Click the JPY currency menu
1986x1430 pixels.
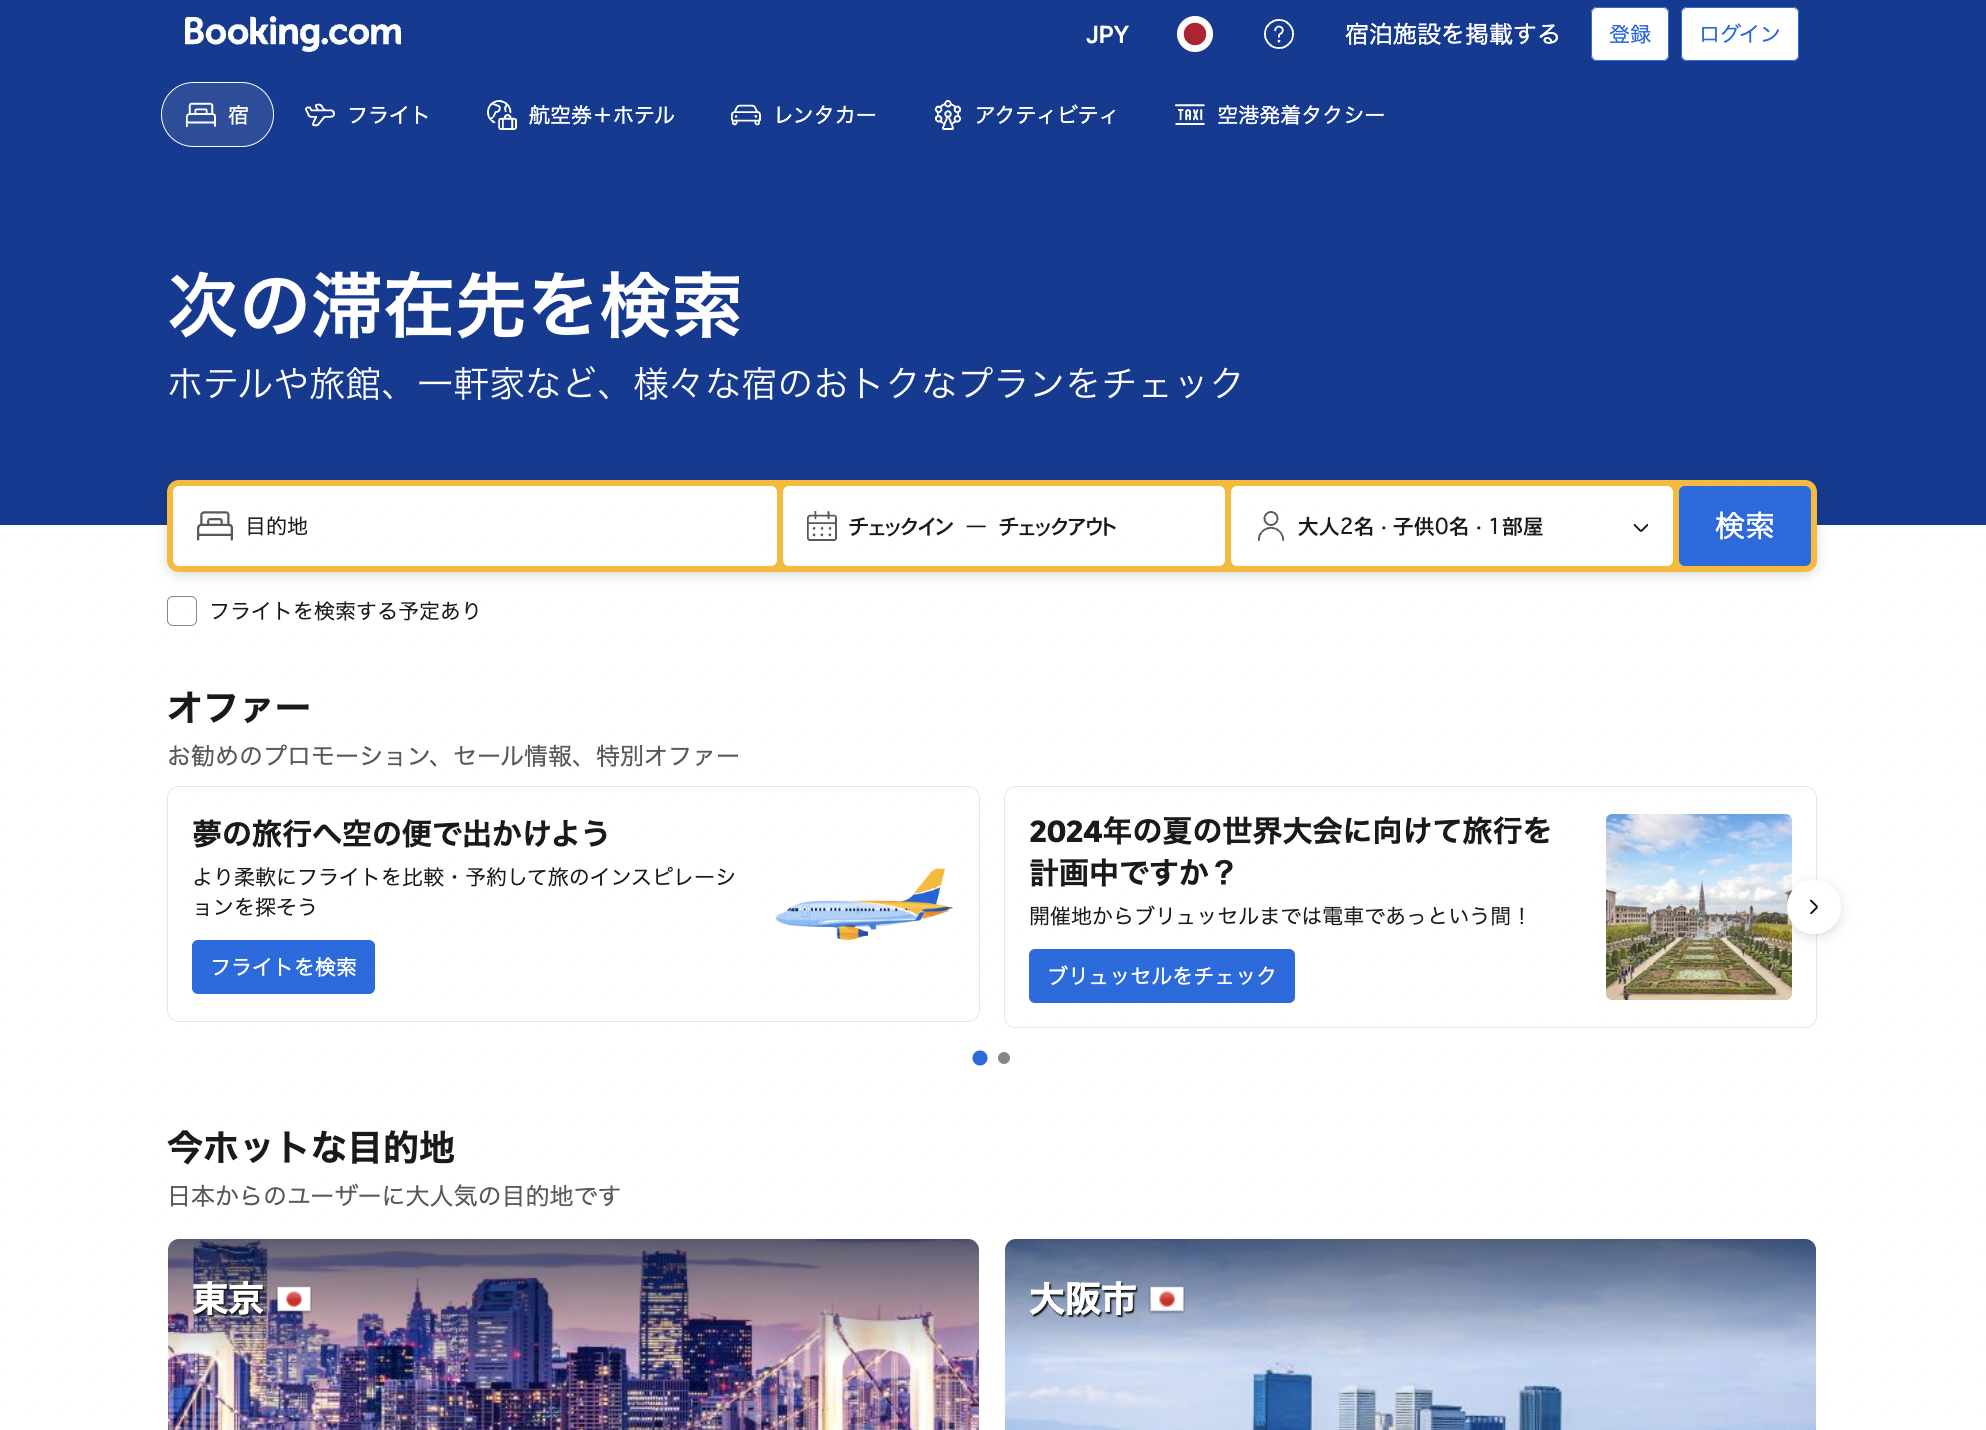[1107, 33]
